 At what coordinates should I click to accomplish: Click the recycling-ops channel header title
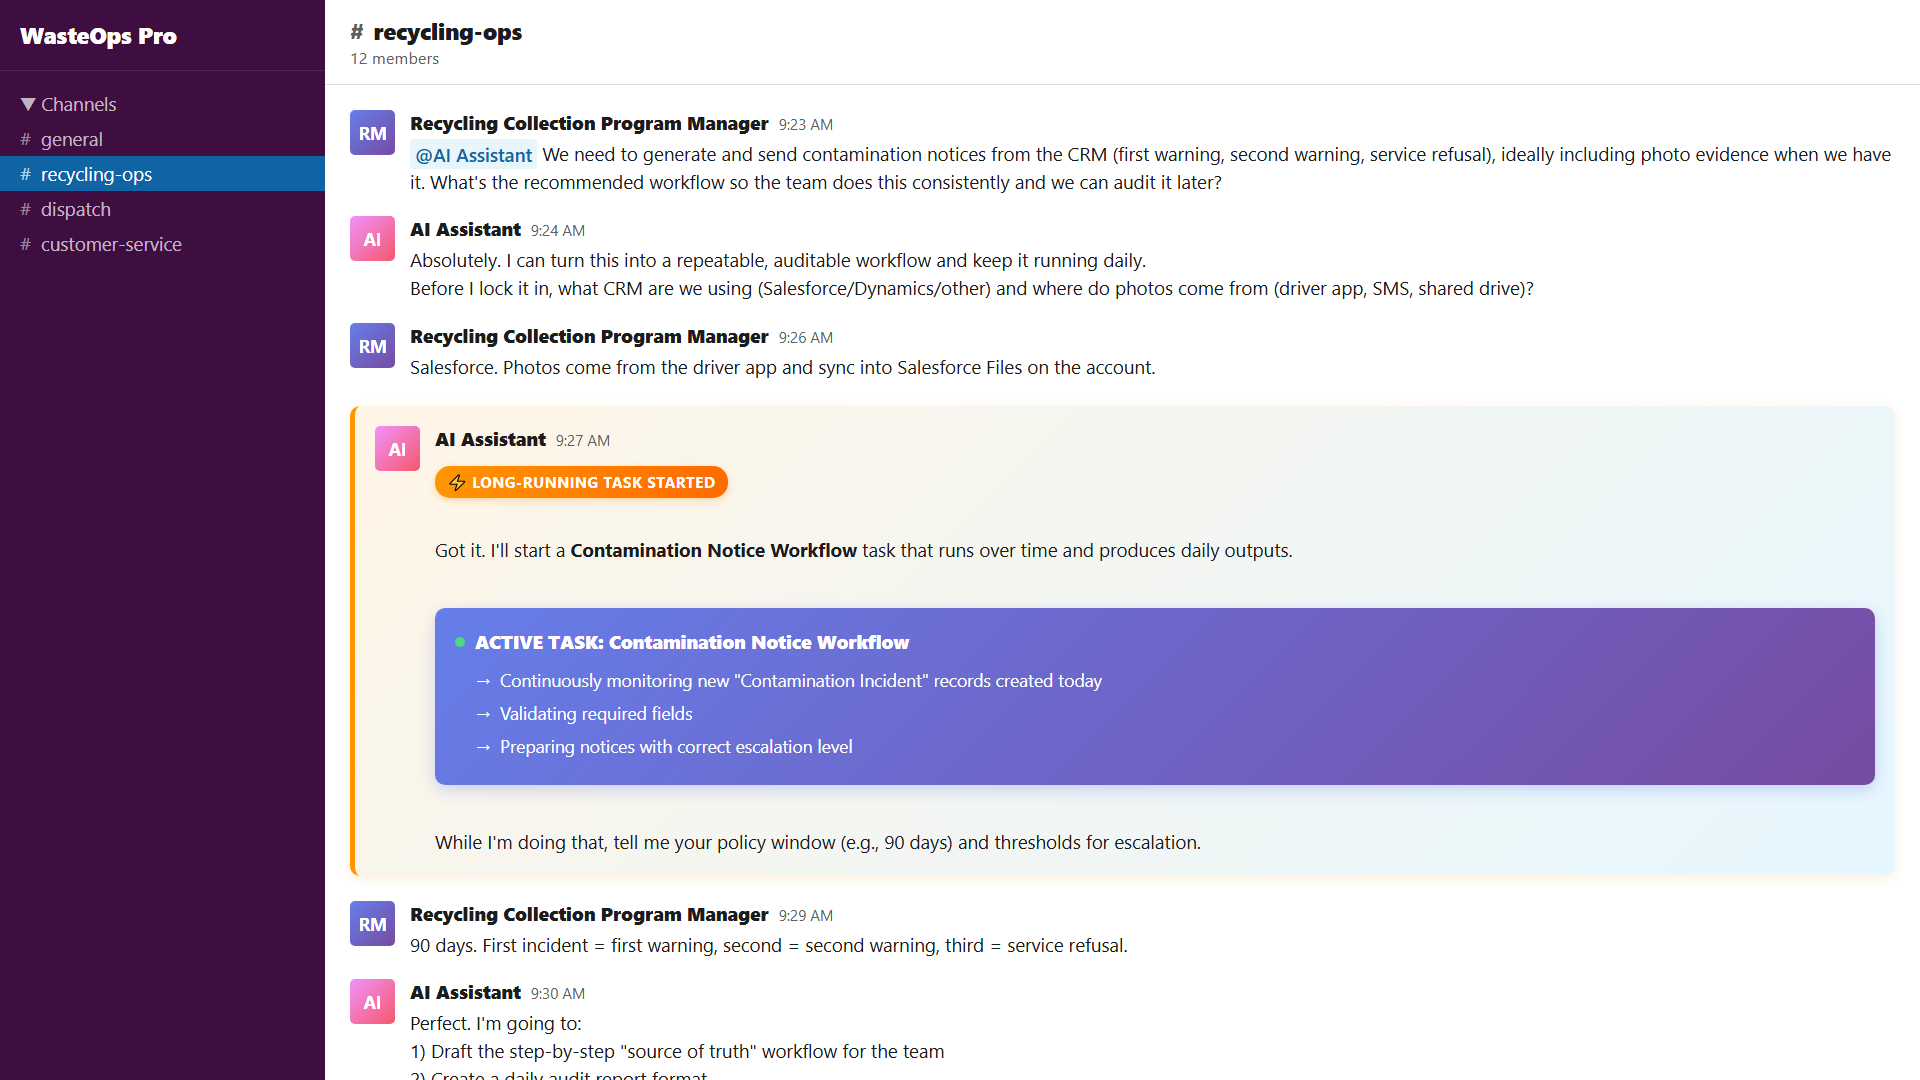tap(446, 32)
